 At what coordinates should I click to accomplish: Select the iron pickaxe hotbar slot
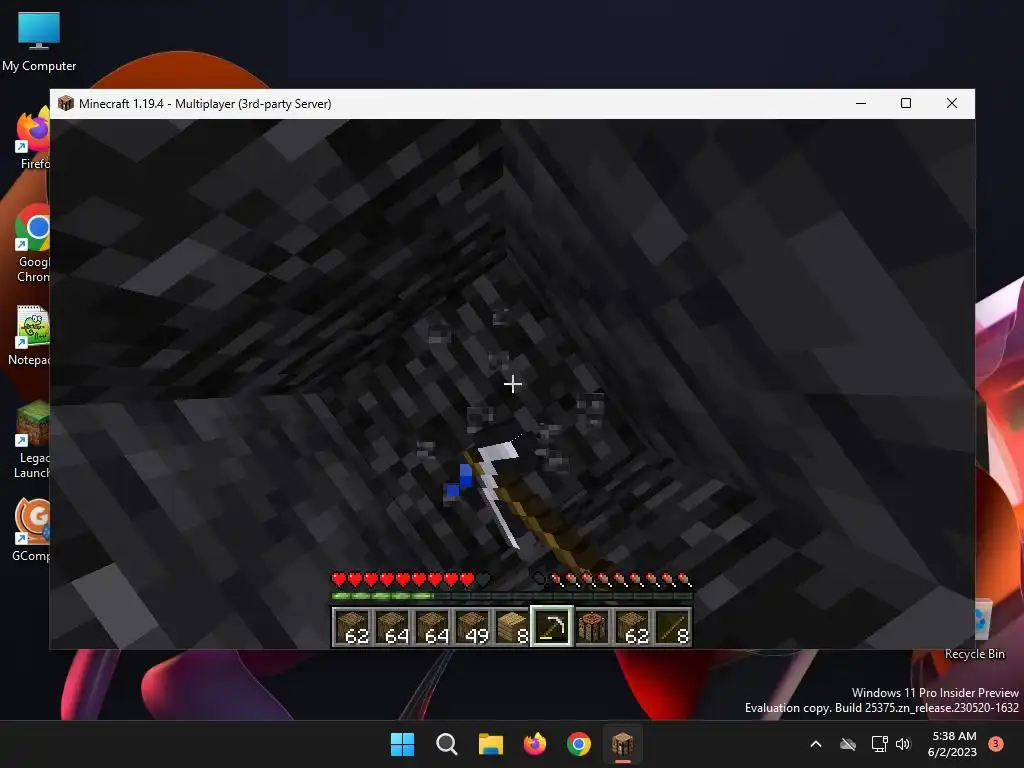(552, 626)
